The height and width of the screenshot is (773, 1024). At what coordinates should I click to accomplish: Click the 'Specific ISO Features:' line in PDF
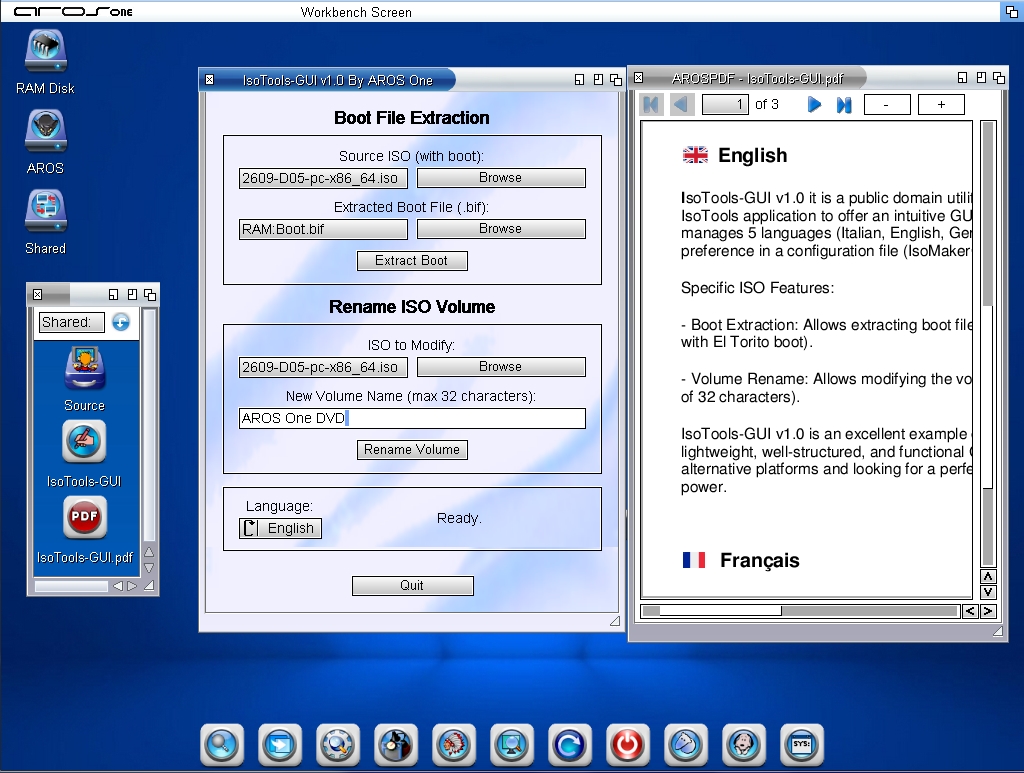pyautogui.click(x=757, y=288)
